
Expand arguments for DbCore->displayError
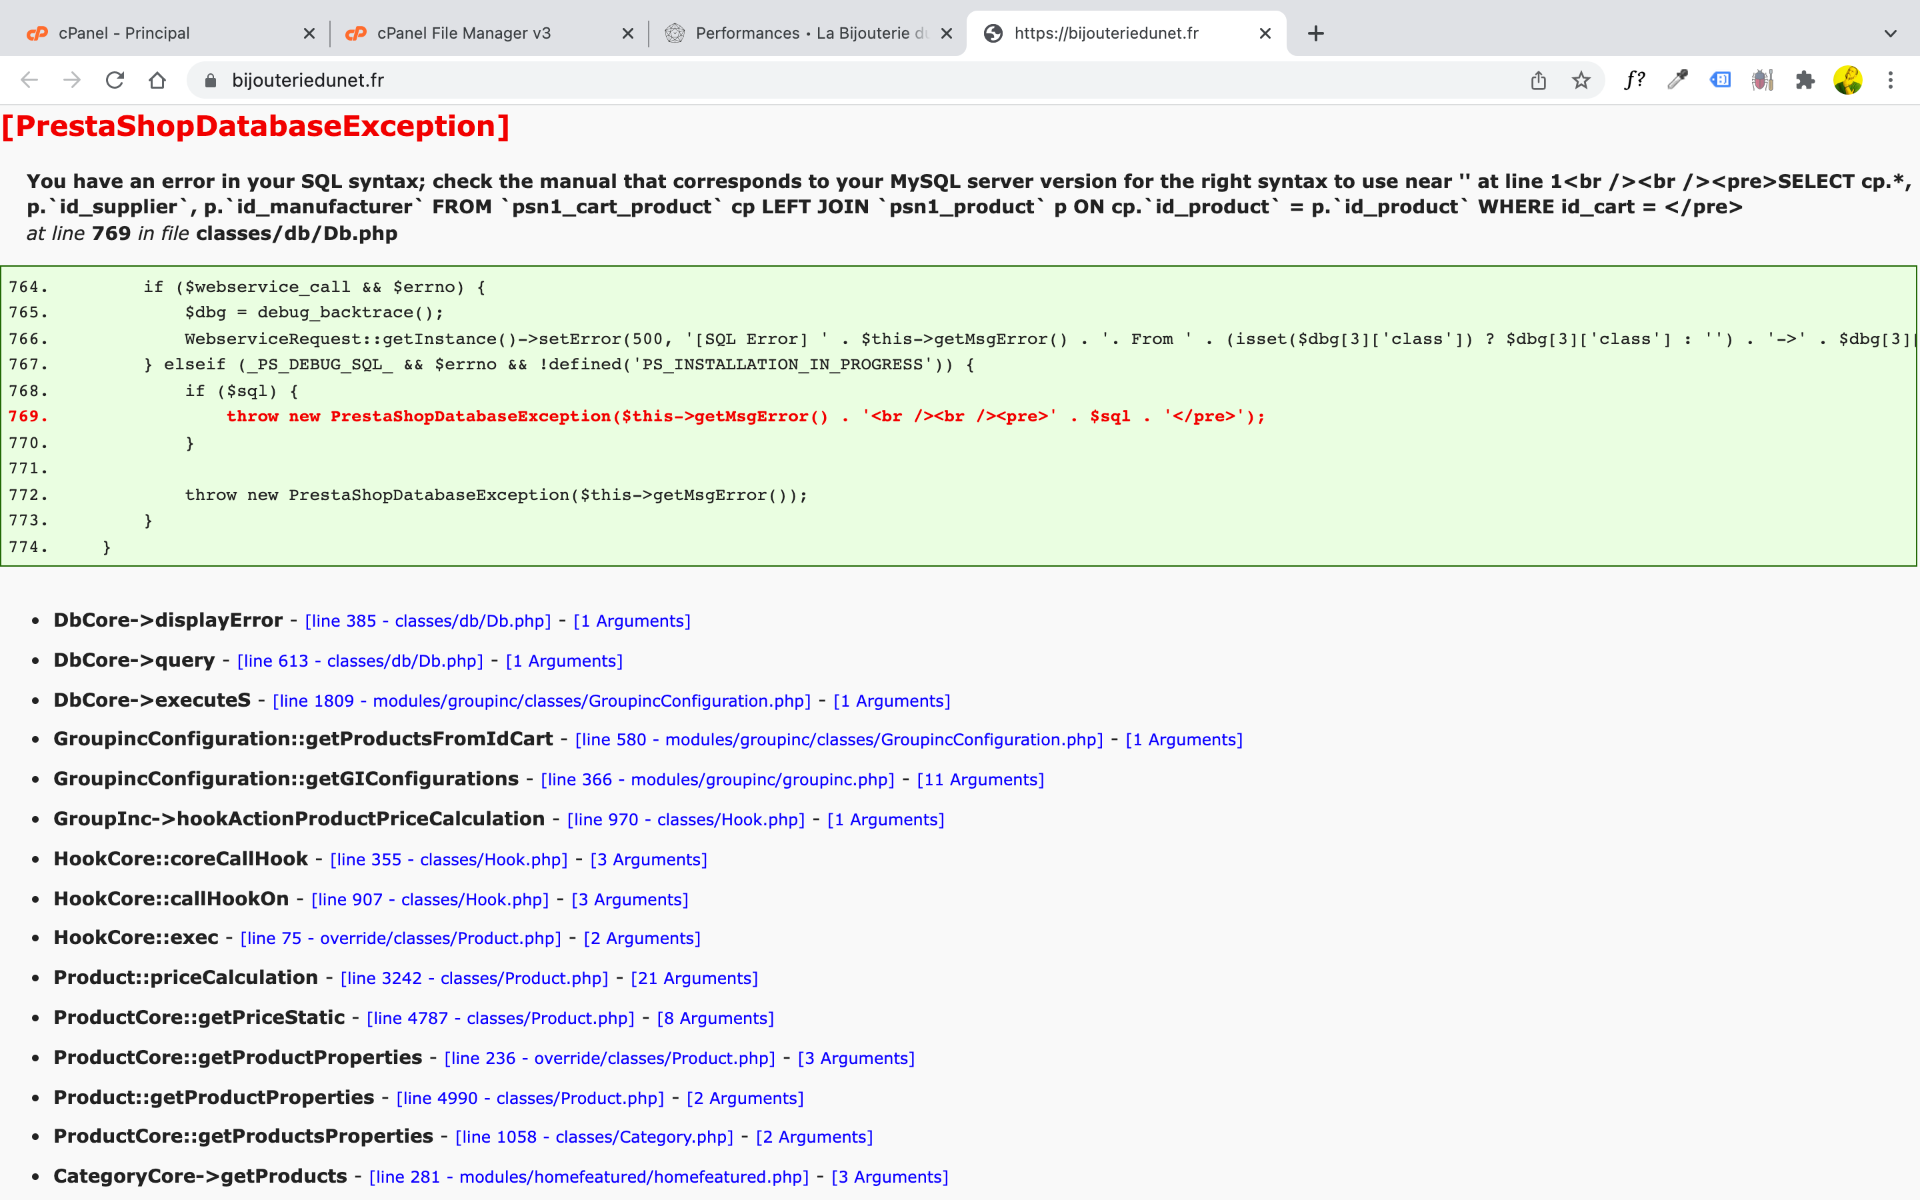coord(632,621)
